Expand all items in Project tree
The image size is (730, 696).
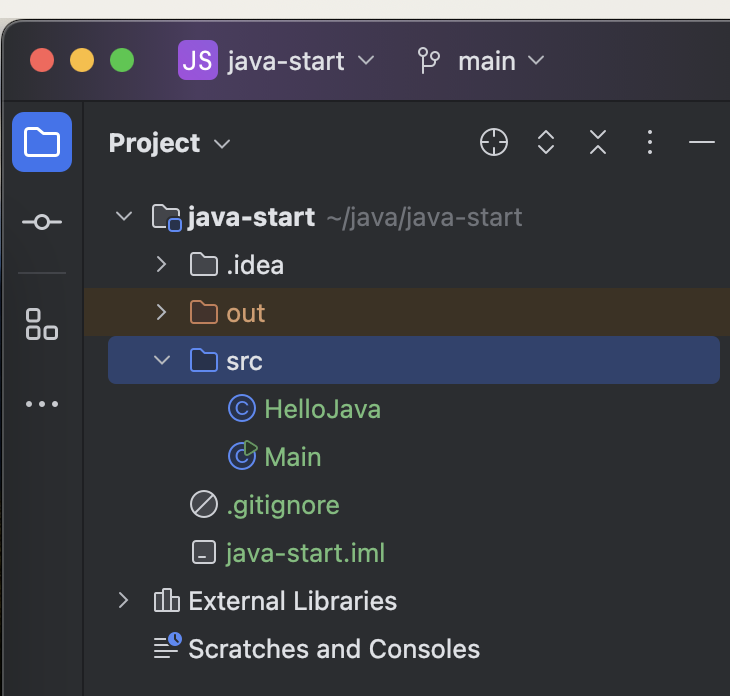coord(546,143)
